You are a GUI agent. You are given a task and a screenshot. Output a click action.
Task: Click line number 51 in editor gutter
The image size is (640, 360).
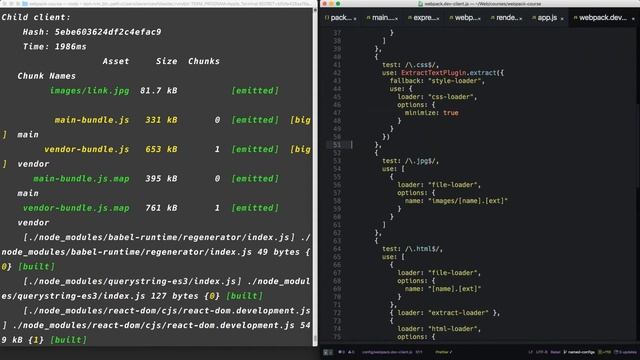[337, 144]
